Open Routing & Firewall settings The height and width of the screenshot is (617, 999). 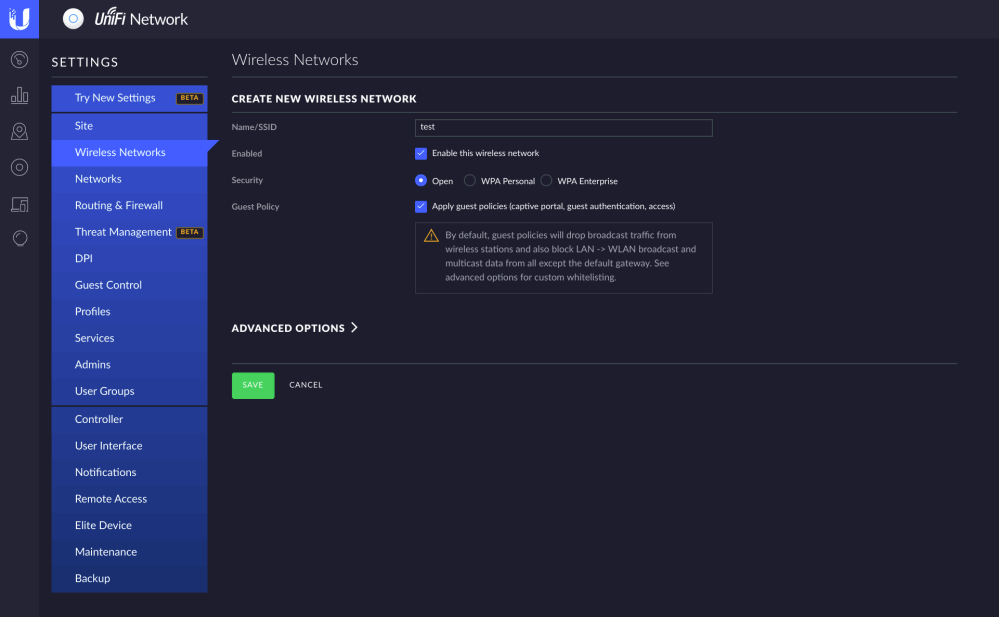pos(118,206)
